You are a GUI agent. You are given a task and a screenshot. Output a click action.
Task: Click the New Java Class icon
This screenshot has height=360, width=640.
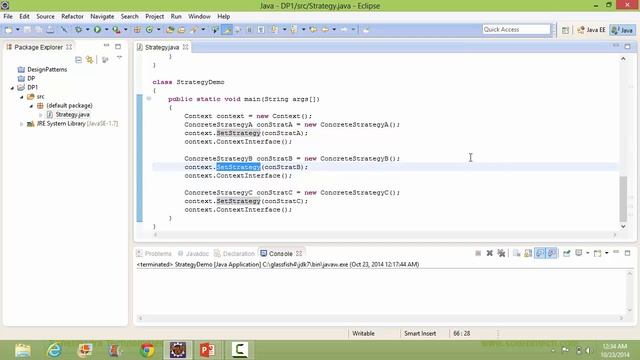[x=149, y=30]
